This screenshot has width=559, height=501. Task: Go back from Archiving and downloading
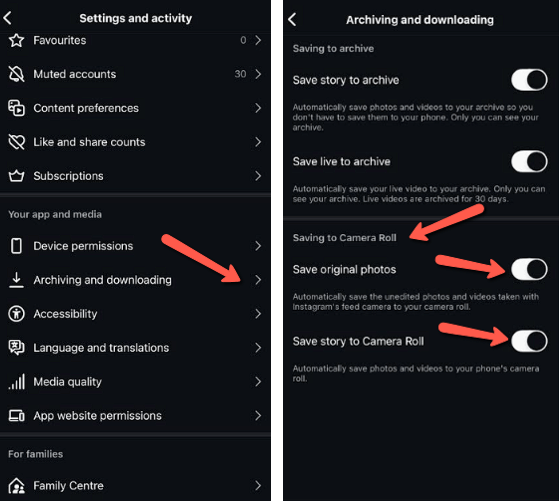point(292,20)
